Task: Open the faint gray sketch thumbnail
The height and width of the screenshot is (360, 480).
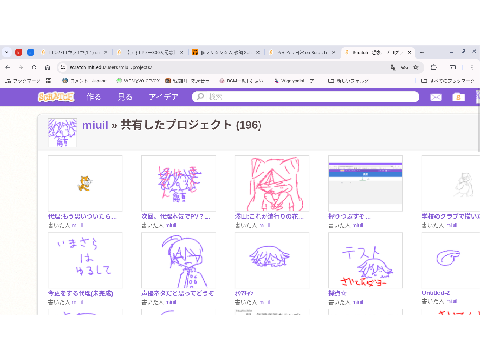Action: point(451,183)
